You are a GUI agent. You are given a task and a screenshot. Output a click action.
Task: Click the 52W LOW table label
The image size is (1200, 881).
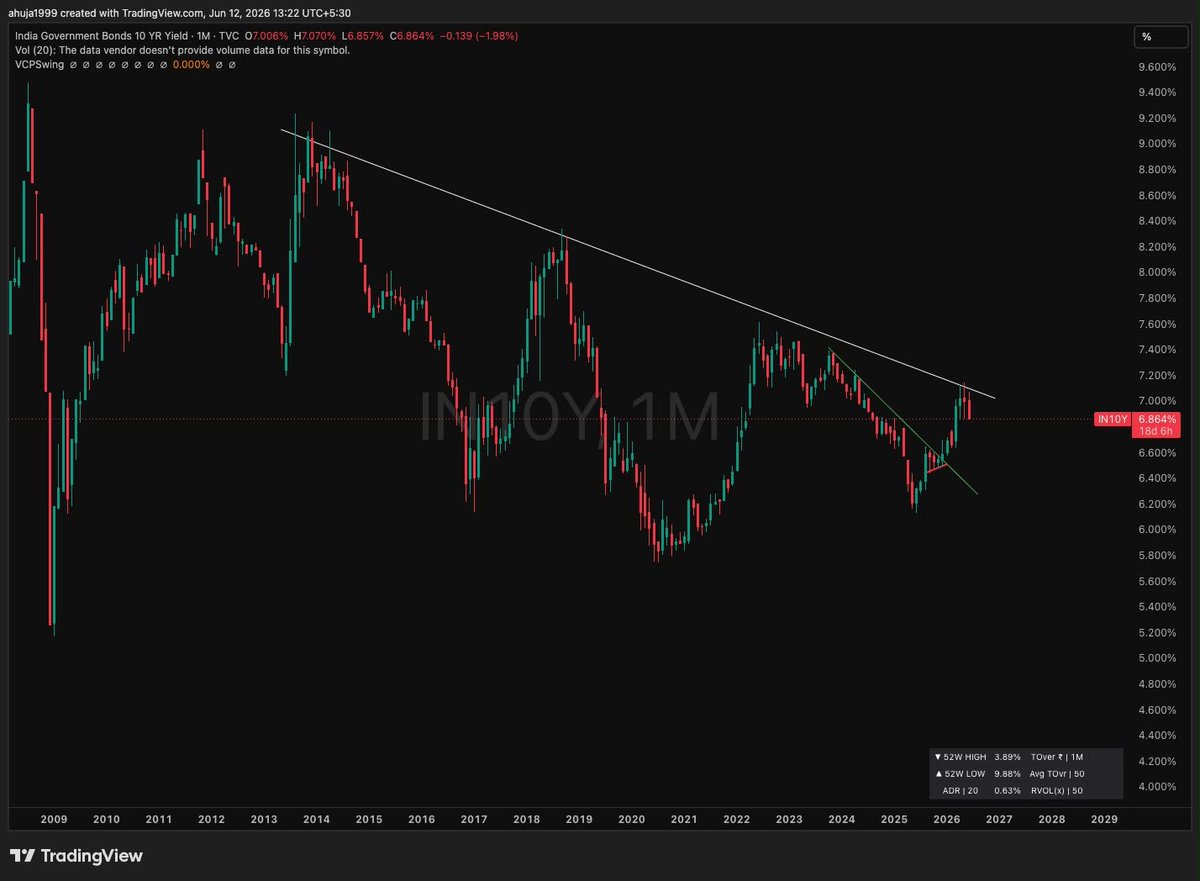pyautogui.click(x=959, y=774)
